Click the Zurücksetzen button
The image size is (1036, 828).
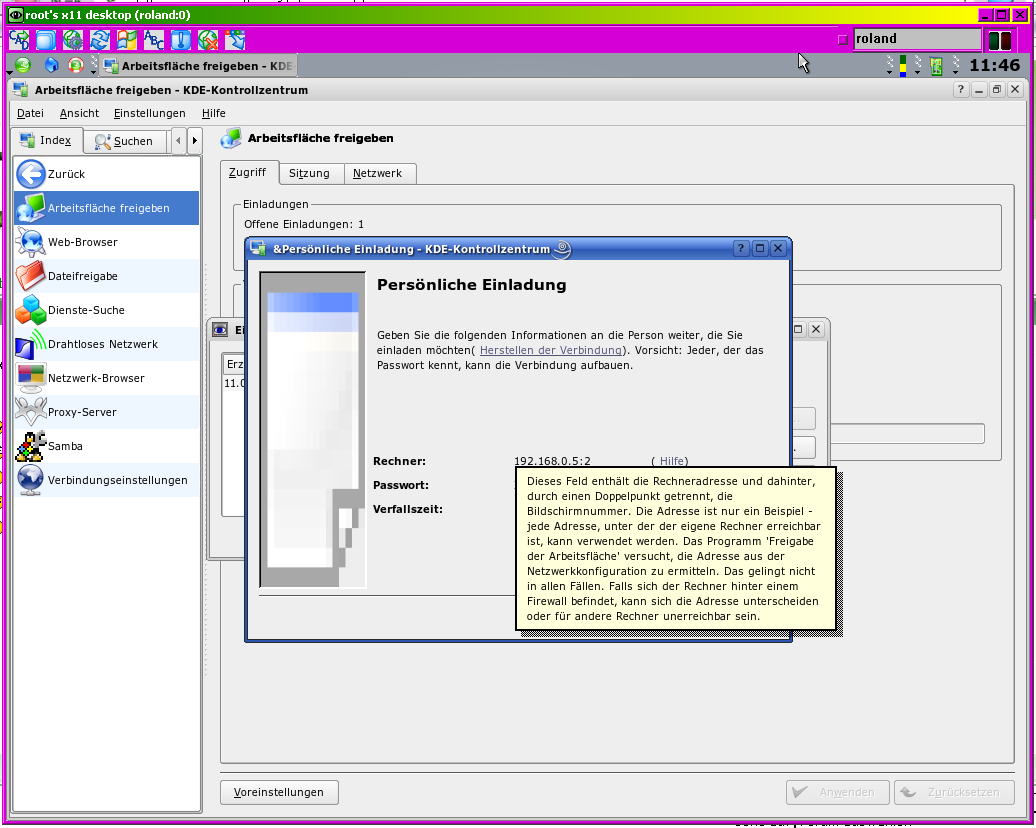(954, 792)
